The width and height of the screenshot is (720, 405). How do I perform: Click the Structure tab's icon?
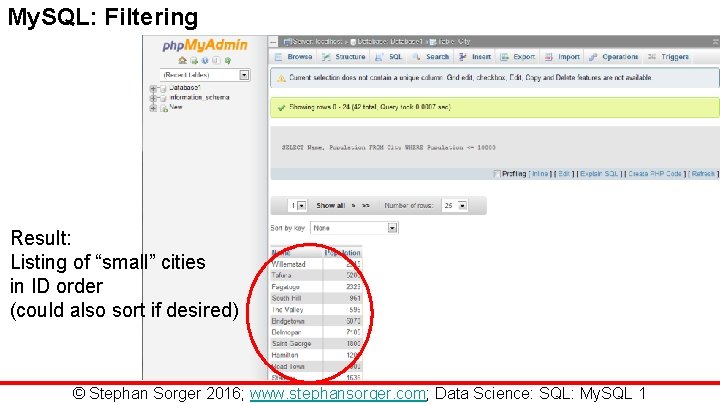326,56
